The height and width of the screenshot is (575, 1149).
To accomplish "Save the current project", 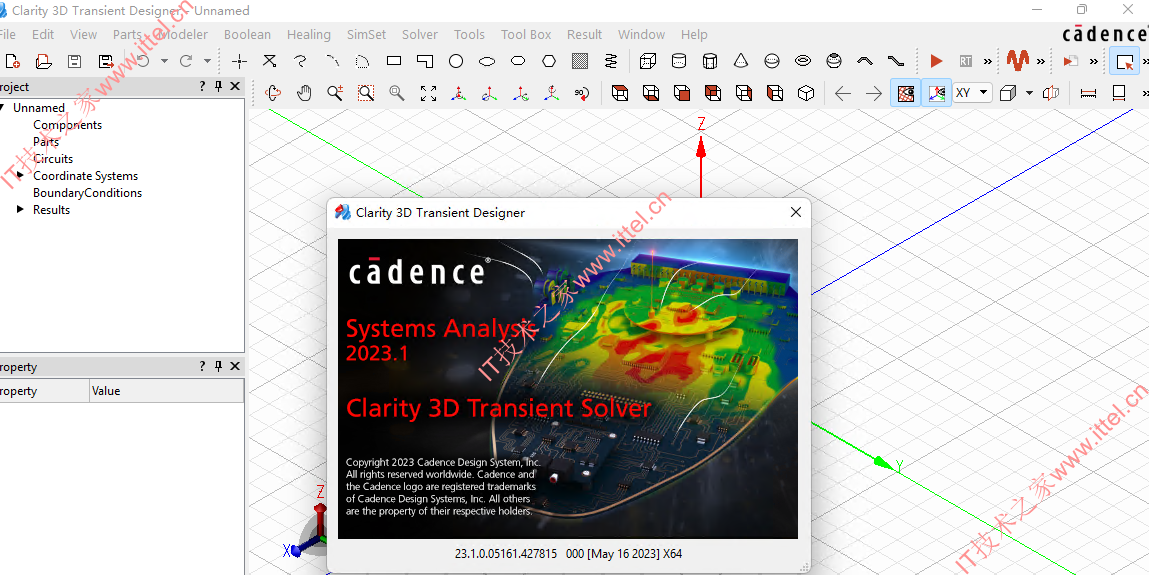I will click(x=75, y=62).
